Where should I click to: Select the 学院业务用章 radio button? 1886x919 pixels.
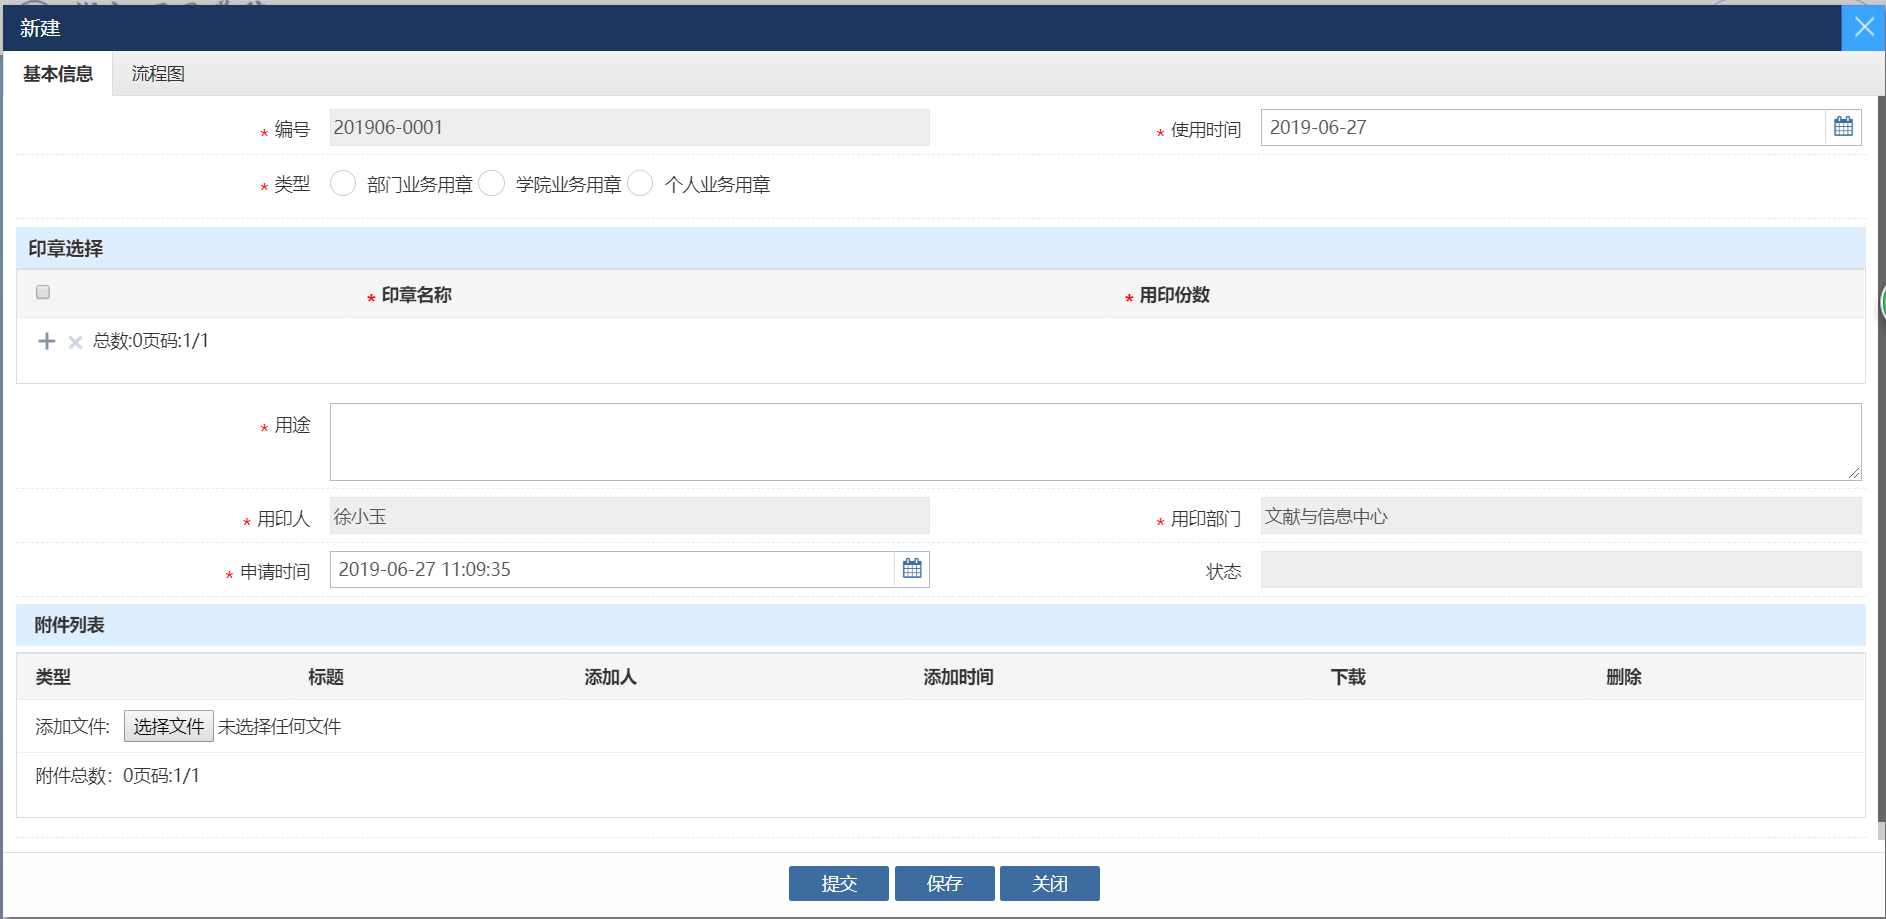click(x=492, y=184)
